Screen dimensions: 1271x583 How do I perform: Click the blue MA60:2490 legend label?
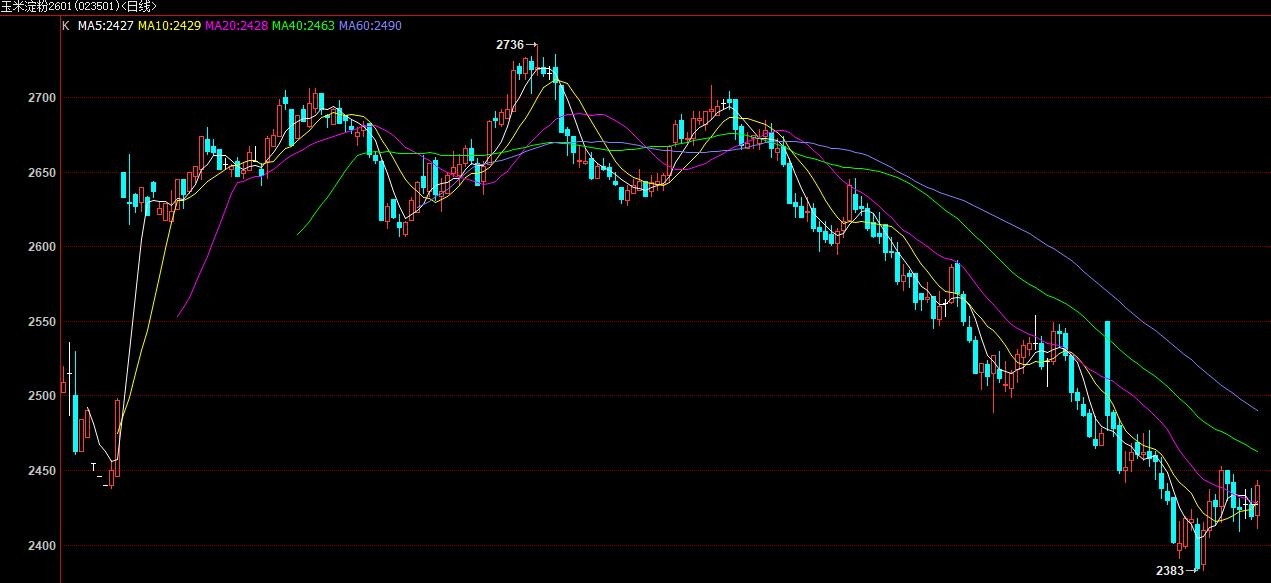[369, 25]
